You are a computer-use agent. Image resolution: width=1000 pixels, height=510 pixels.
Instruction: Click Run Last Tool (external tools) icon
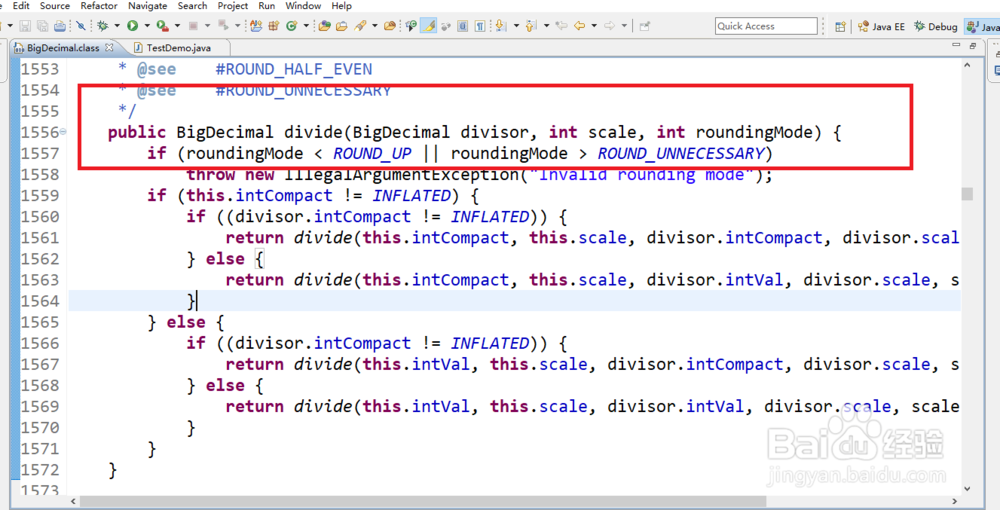[163, 26]
